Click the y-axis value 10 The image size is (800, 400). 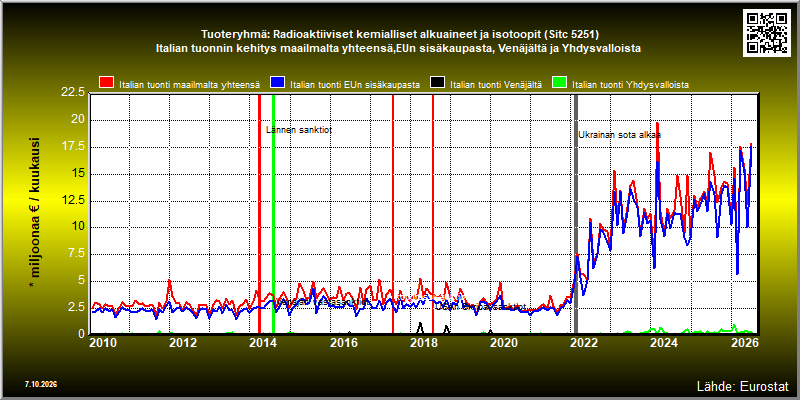pyautogui.click(x=78, y=227)
